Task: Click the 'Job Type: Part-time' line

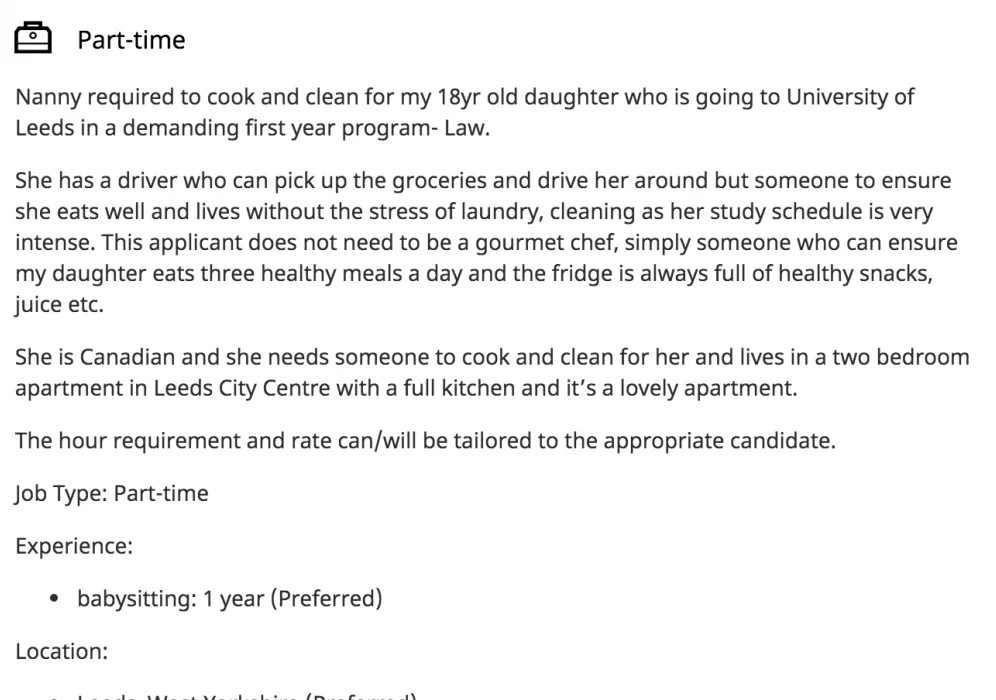Action: 112,493
